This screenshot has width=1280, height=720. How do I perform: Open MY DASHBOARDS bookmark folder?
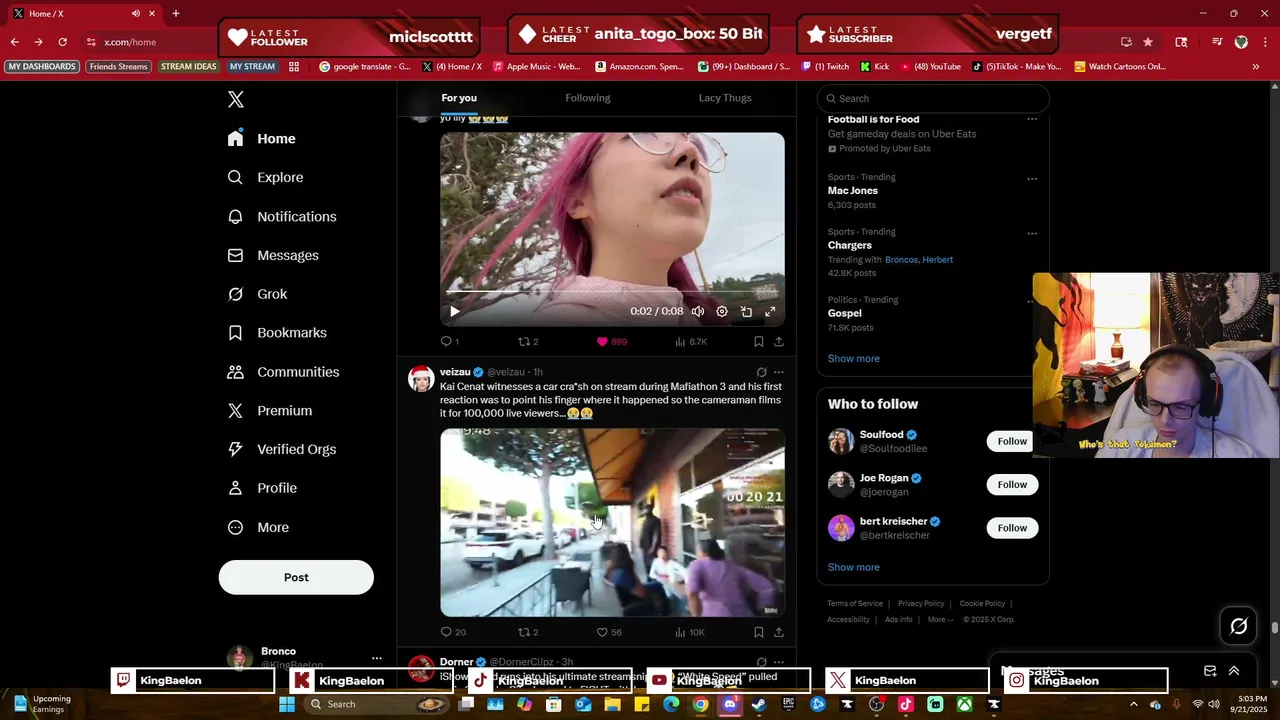click(42, 67)
